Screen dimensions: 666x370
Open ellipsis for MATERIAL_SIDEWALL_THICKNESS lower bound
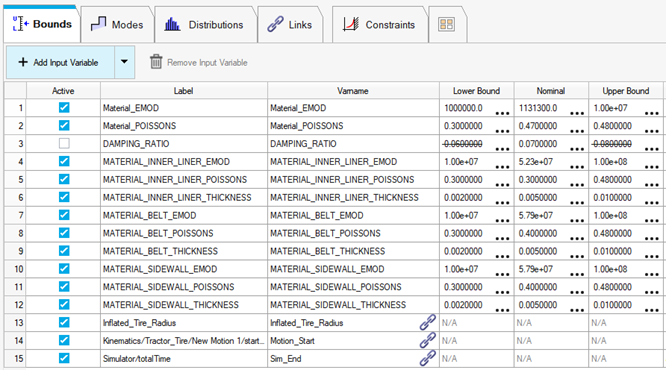pyautogui.click(x=502, y=310)
